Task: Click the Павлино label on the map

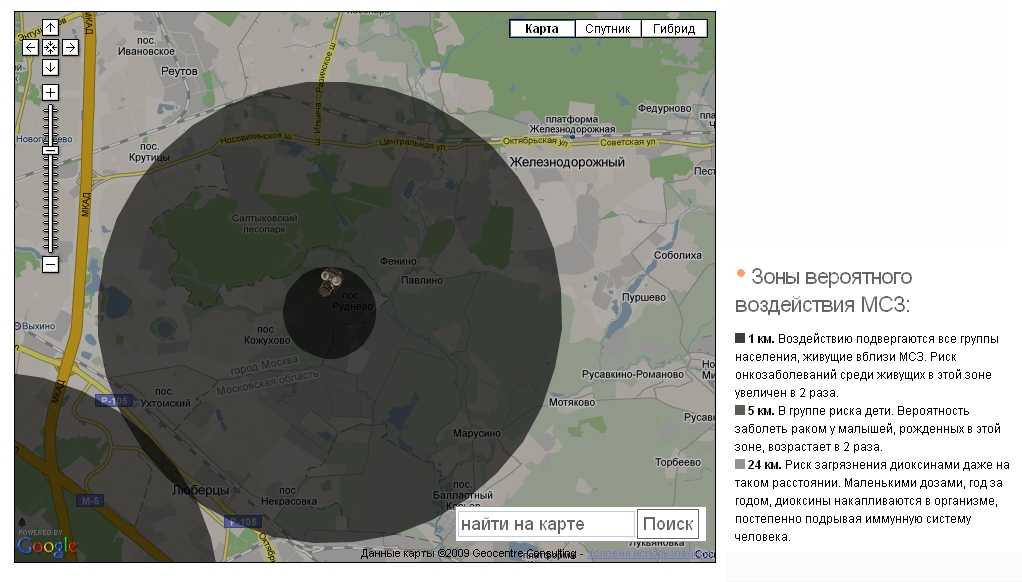Action: (422, 280)
